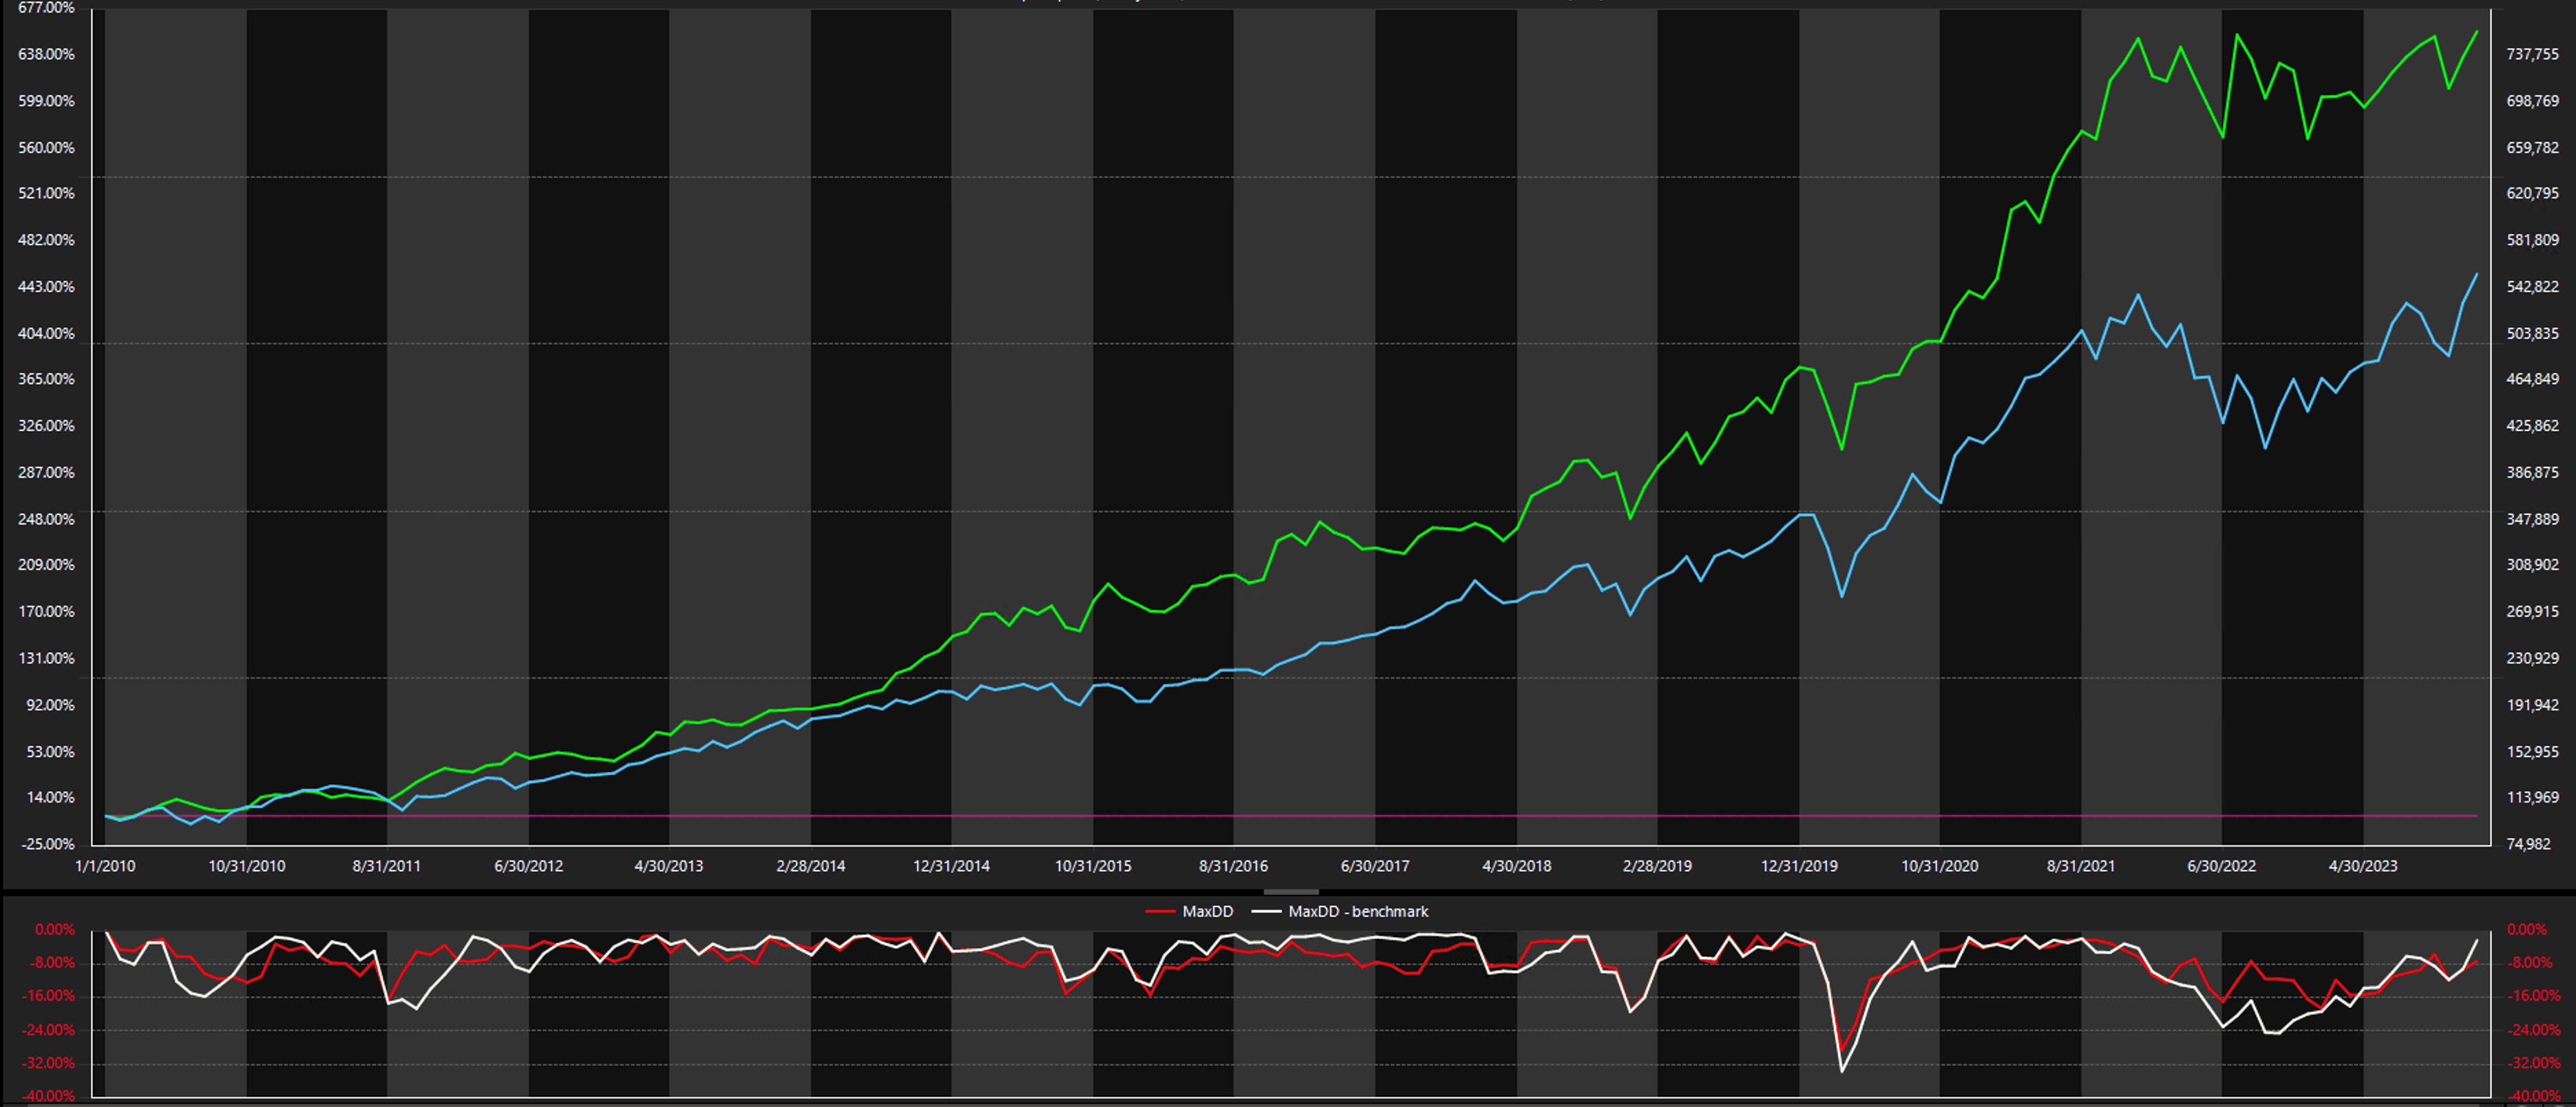Click the 10/31/2010 date label

point(247,866)
